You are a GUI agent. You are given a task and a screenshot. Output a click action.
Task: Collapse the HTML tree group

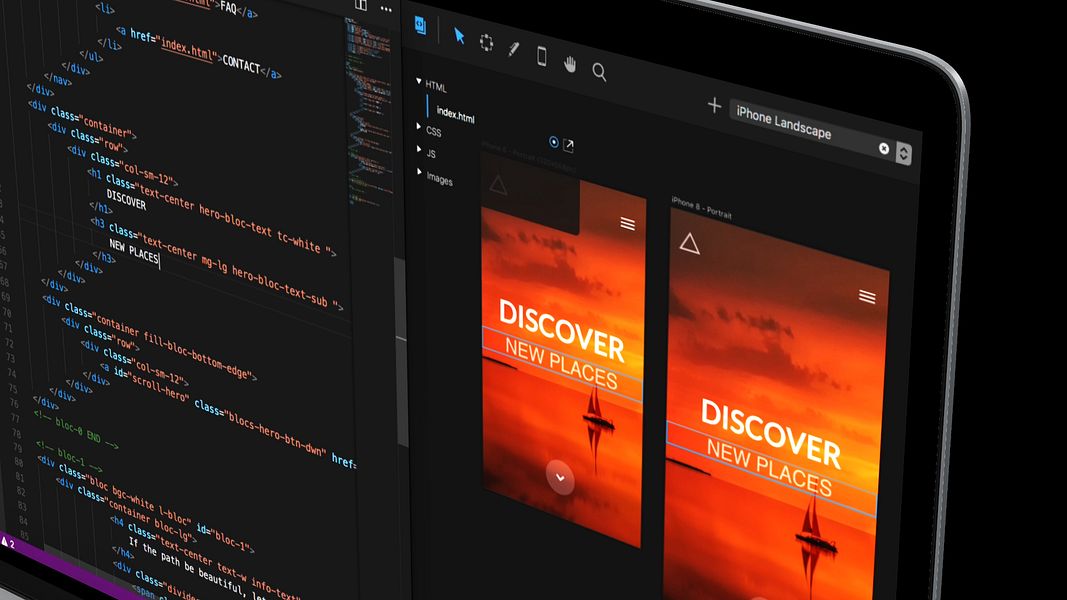click(x=418, y=81)
